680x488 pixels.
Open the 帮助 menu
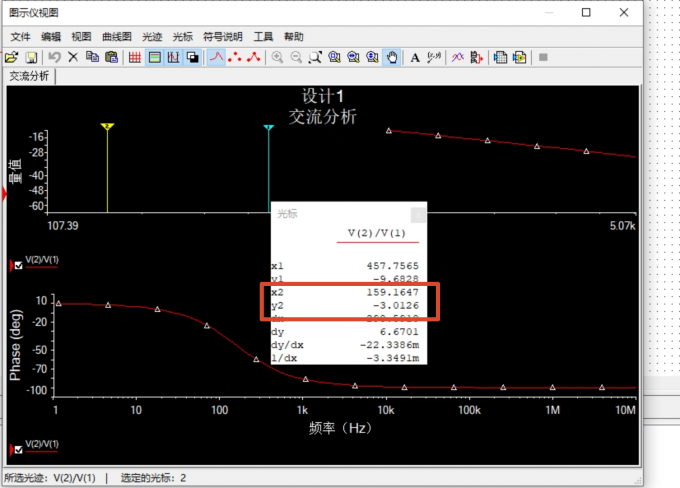pos(294,36)
